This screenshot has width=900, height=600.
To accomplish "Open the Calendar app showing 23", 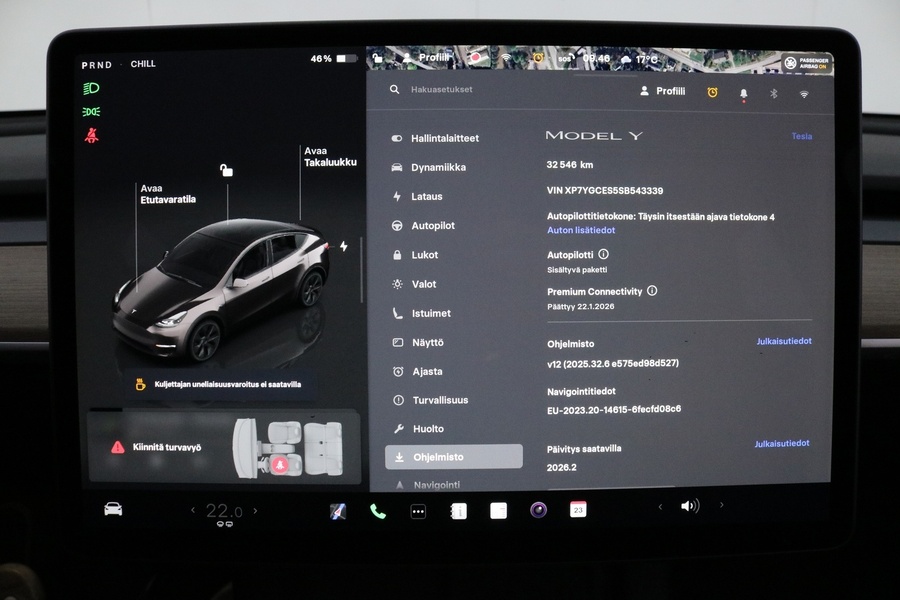I will [x=578, y=509].
